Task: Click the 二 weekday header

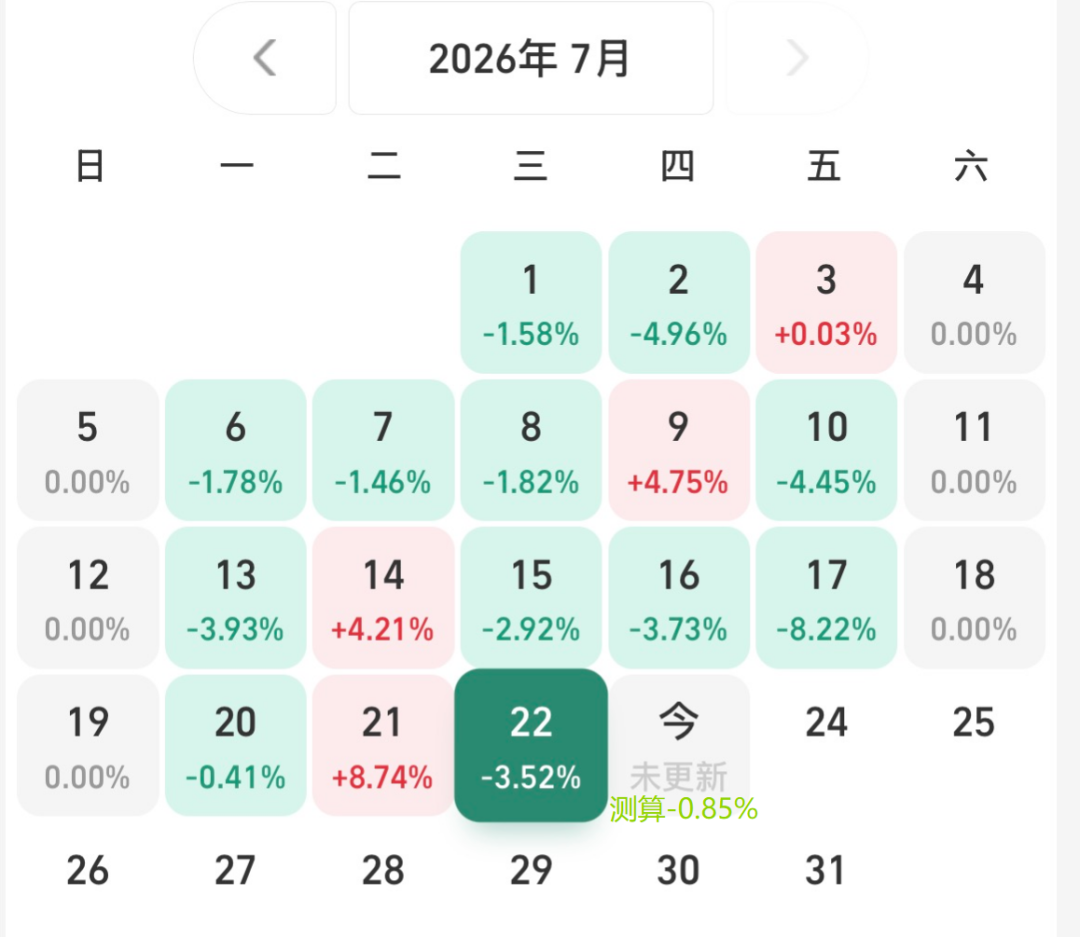Action: (384, 167)
